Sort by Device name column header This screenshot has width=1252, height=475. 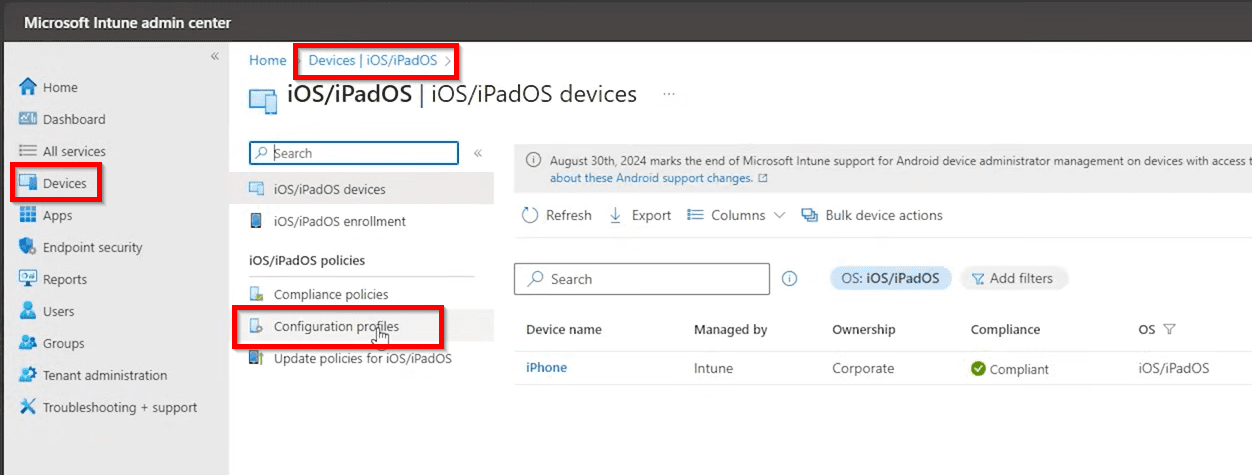click(x=564, y=329)
